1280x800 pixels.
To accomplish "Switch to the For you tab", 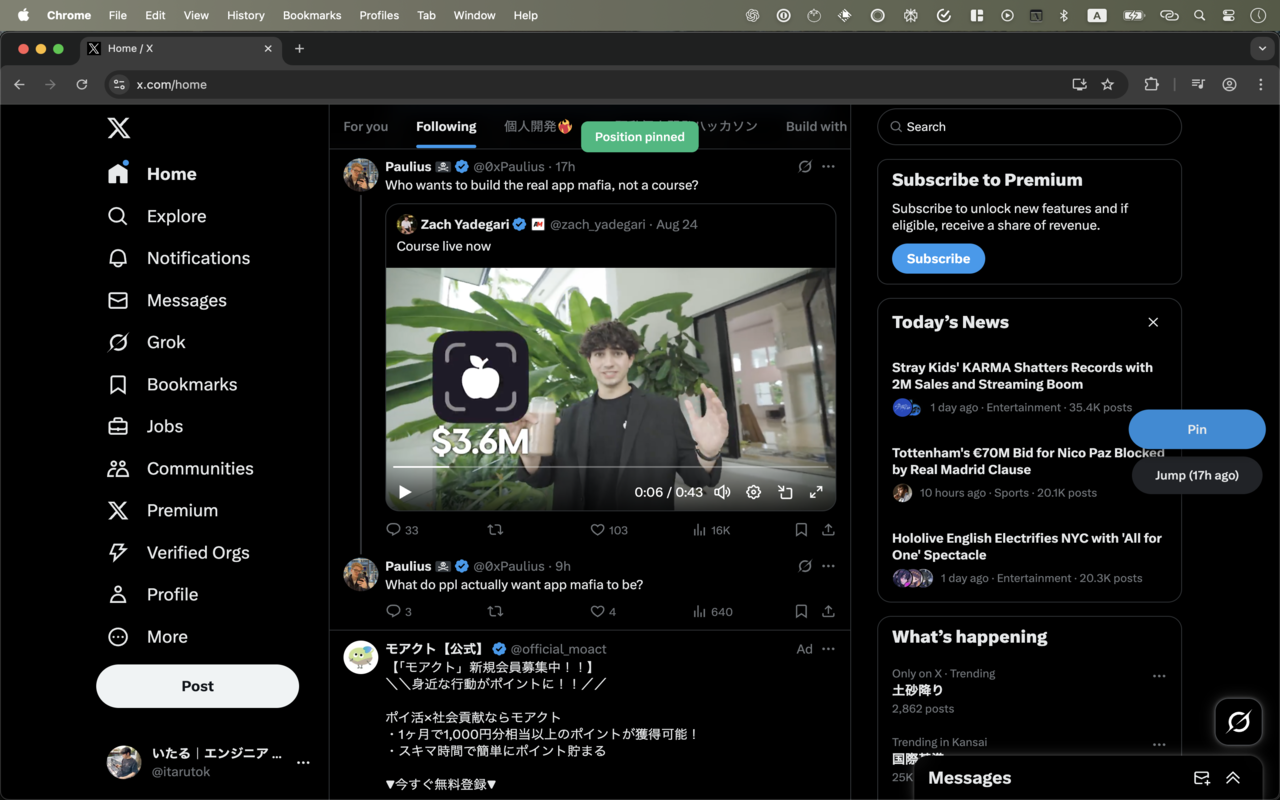I will pyautogui.click(x=365, y=127).
